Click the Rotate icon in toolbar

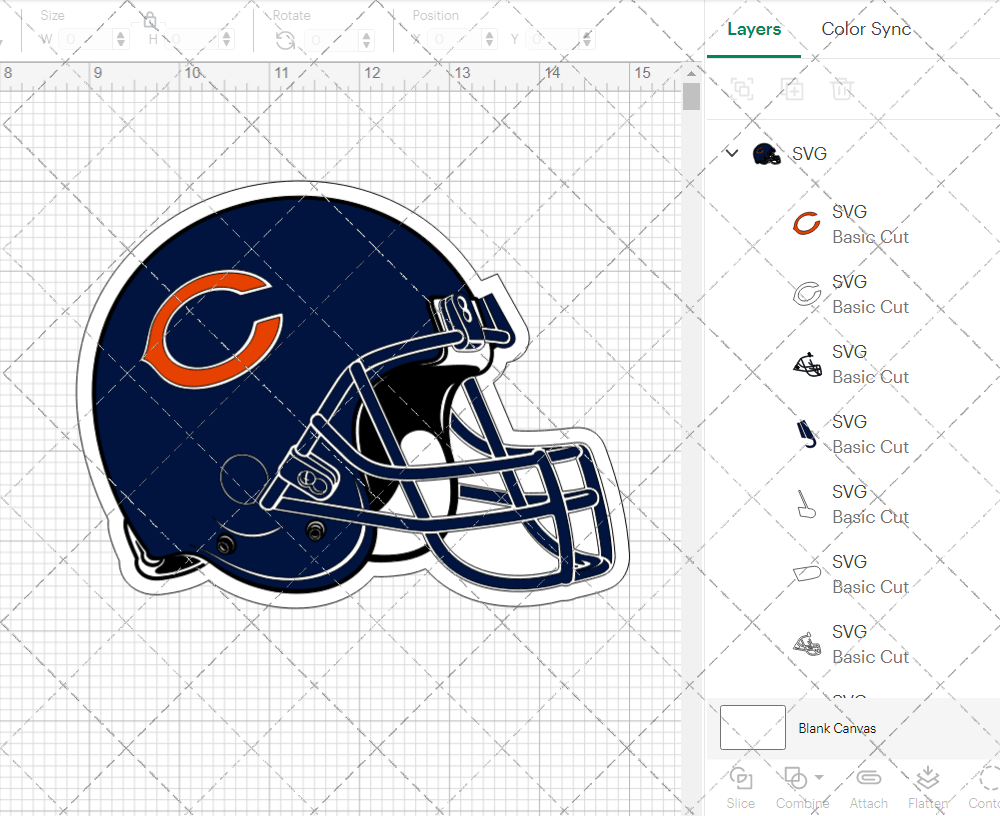(285, 40)
